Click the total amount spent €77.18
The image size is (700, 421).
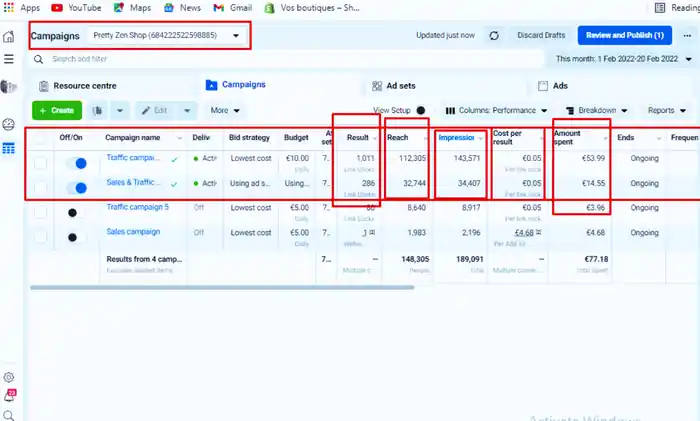tap(596, 259)
